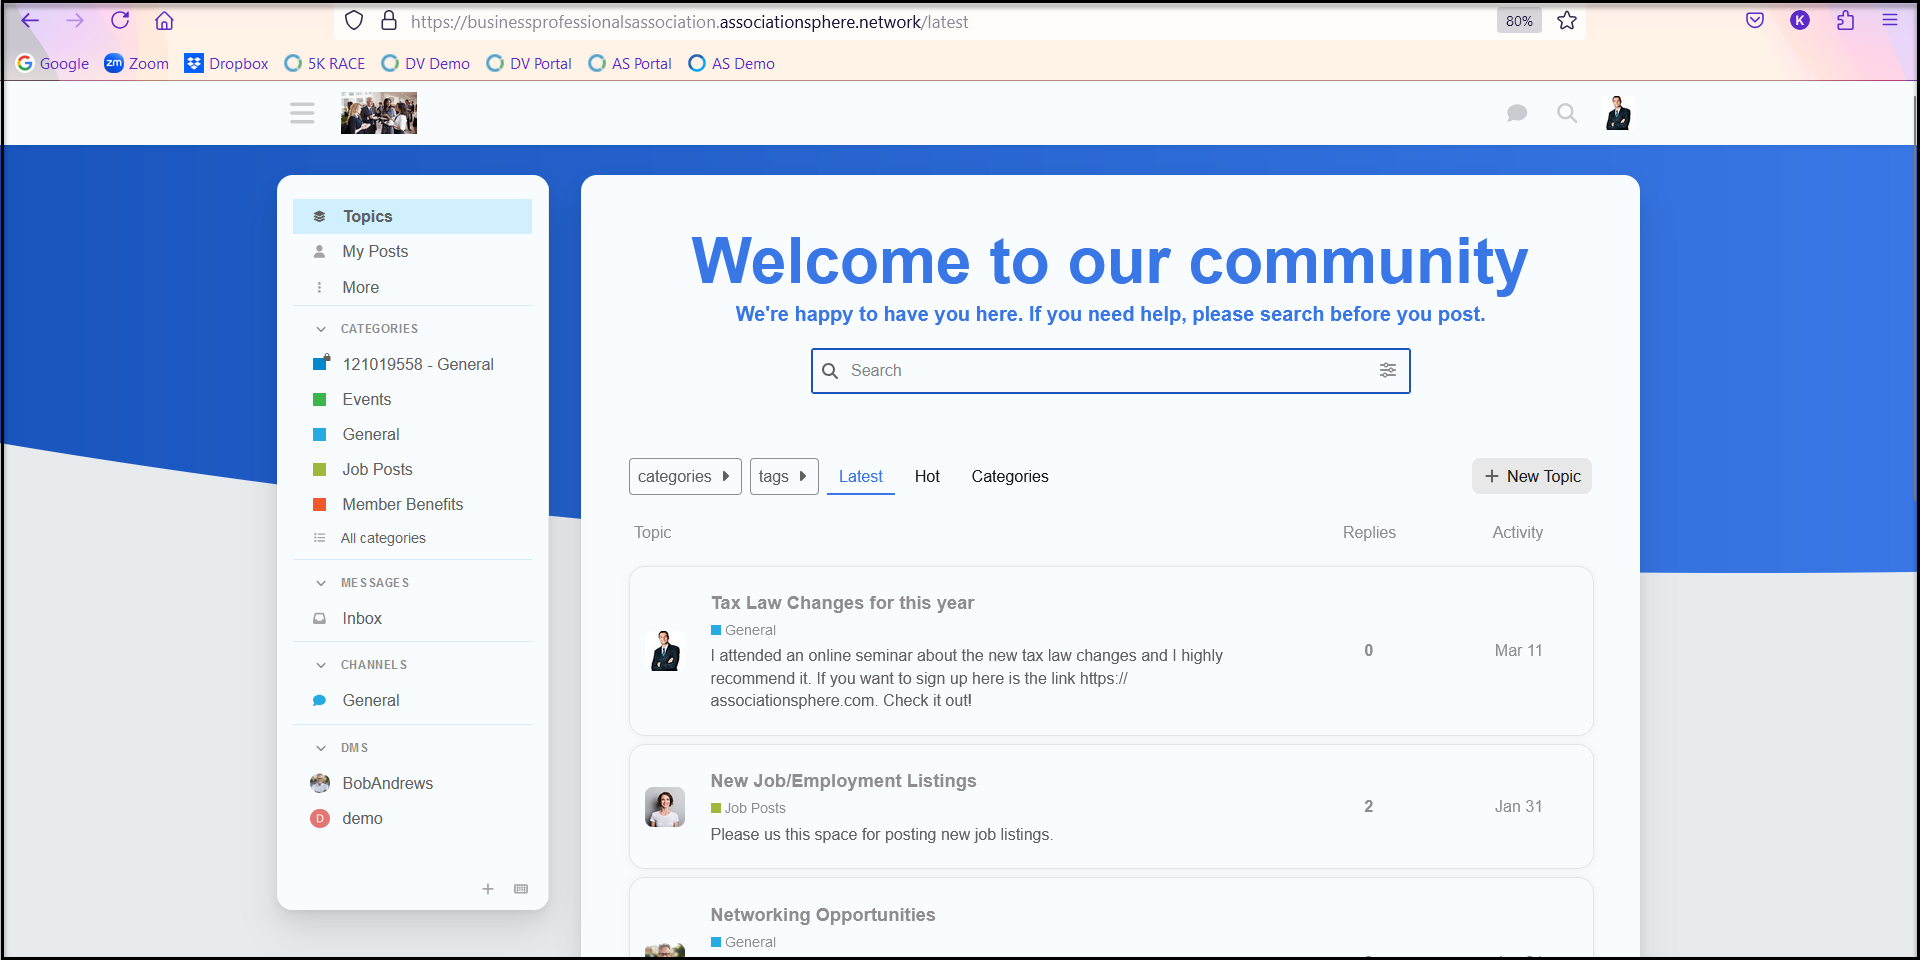Click the browser address bar URL

(x=689, y=21)
